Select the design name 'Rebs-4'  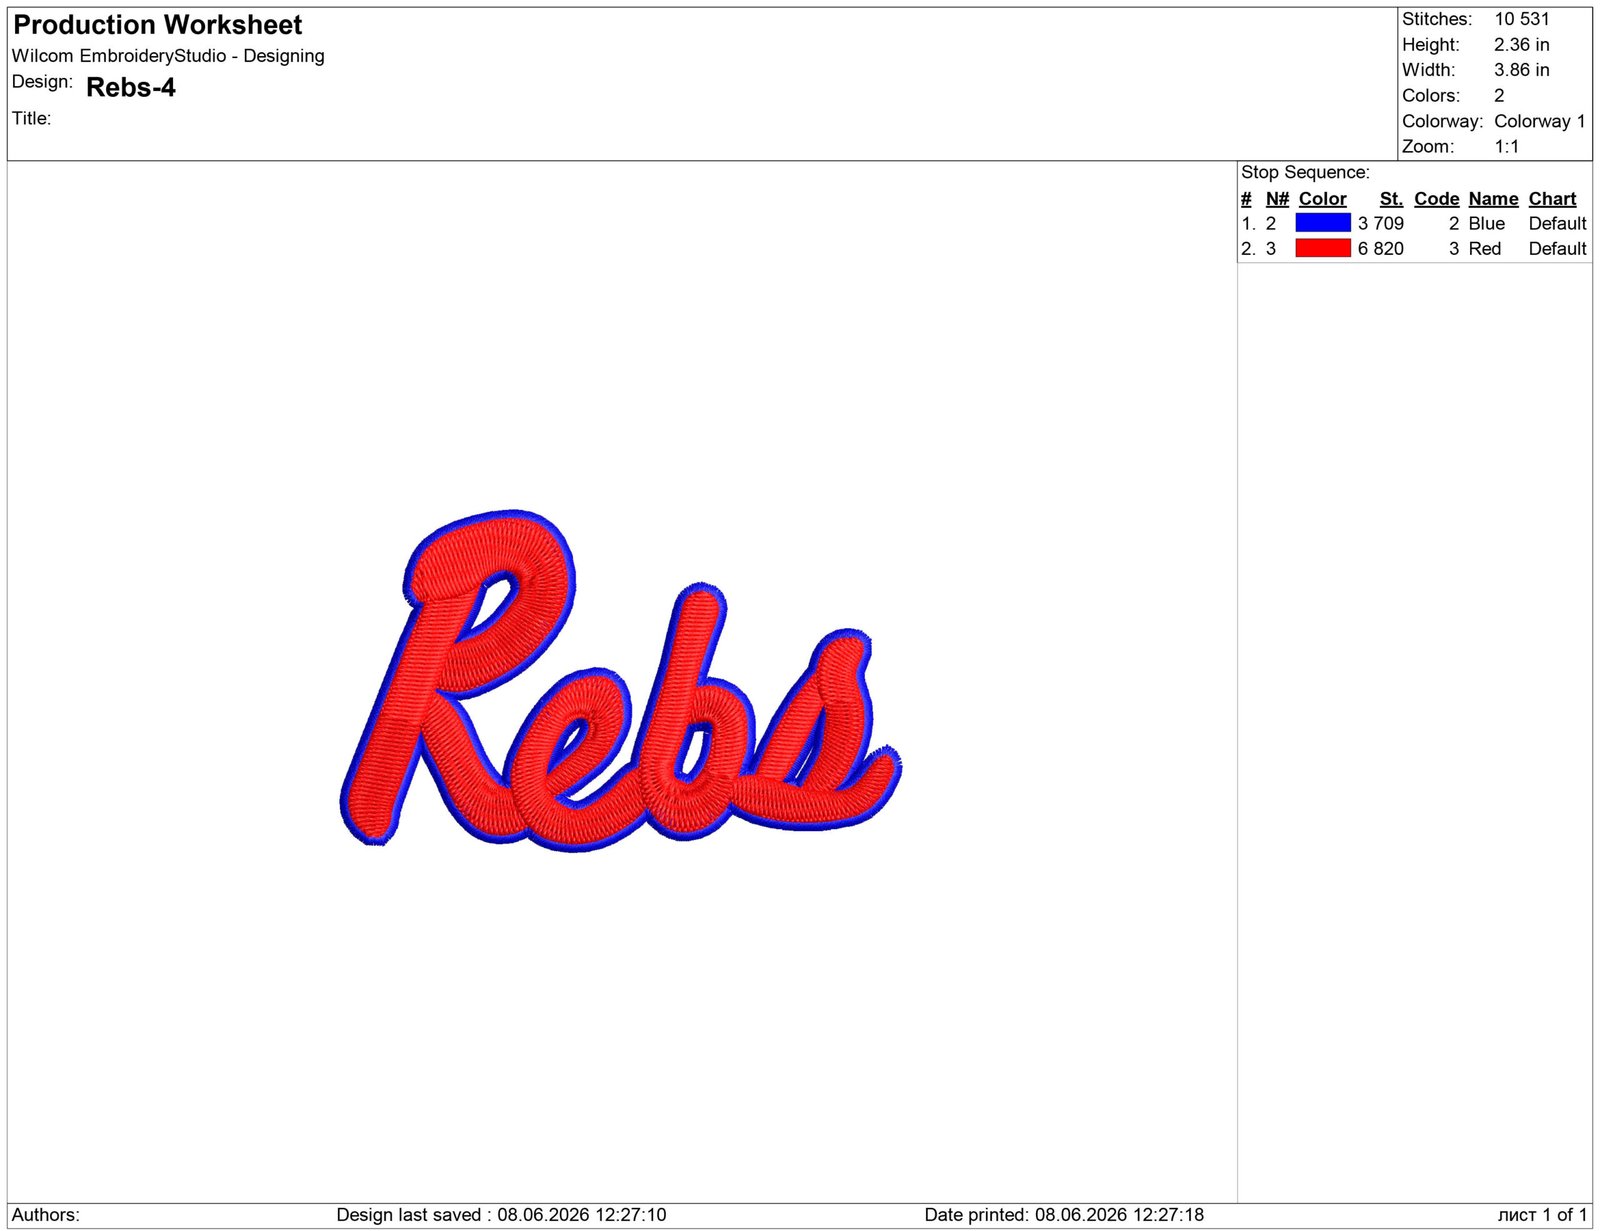pyautogui.click(x=131, y=88)
